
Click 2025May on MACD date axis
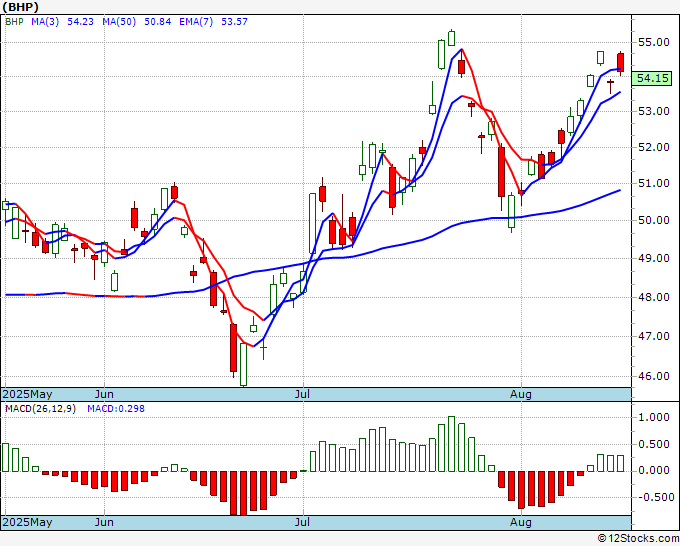coord(27,522)
